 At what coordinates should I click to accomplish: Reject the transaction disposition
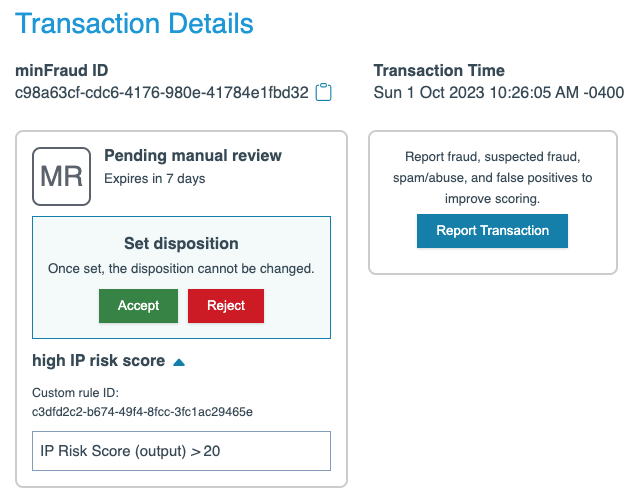225,306
